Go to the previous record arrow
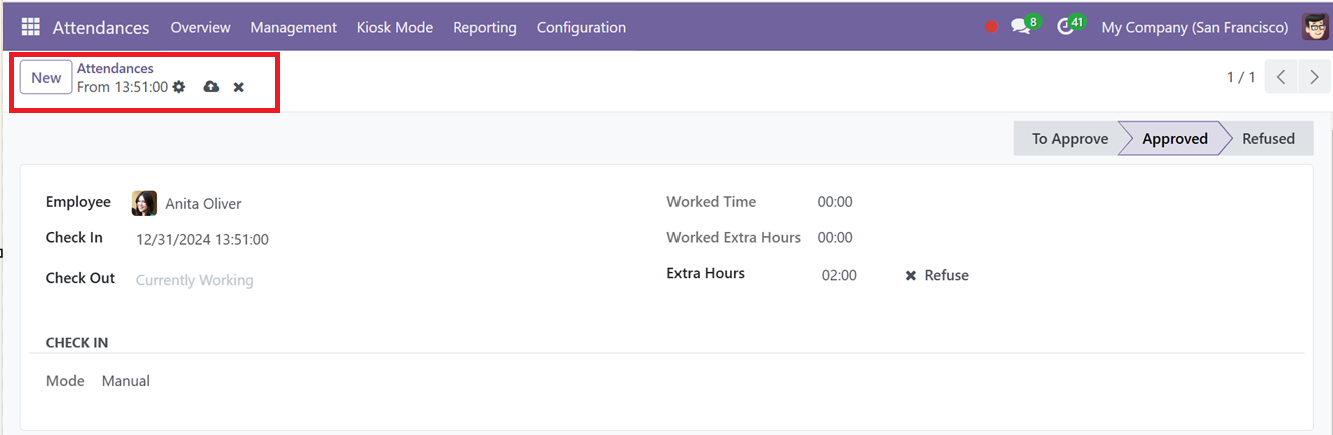 [1281, 77]
